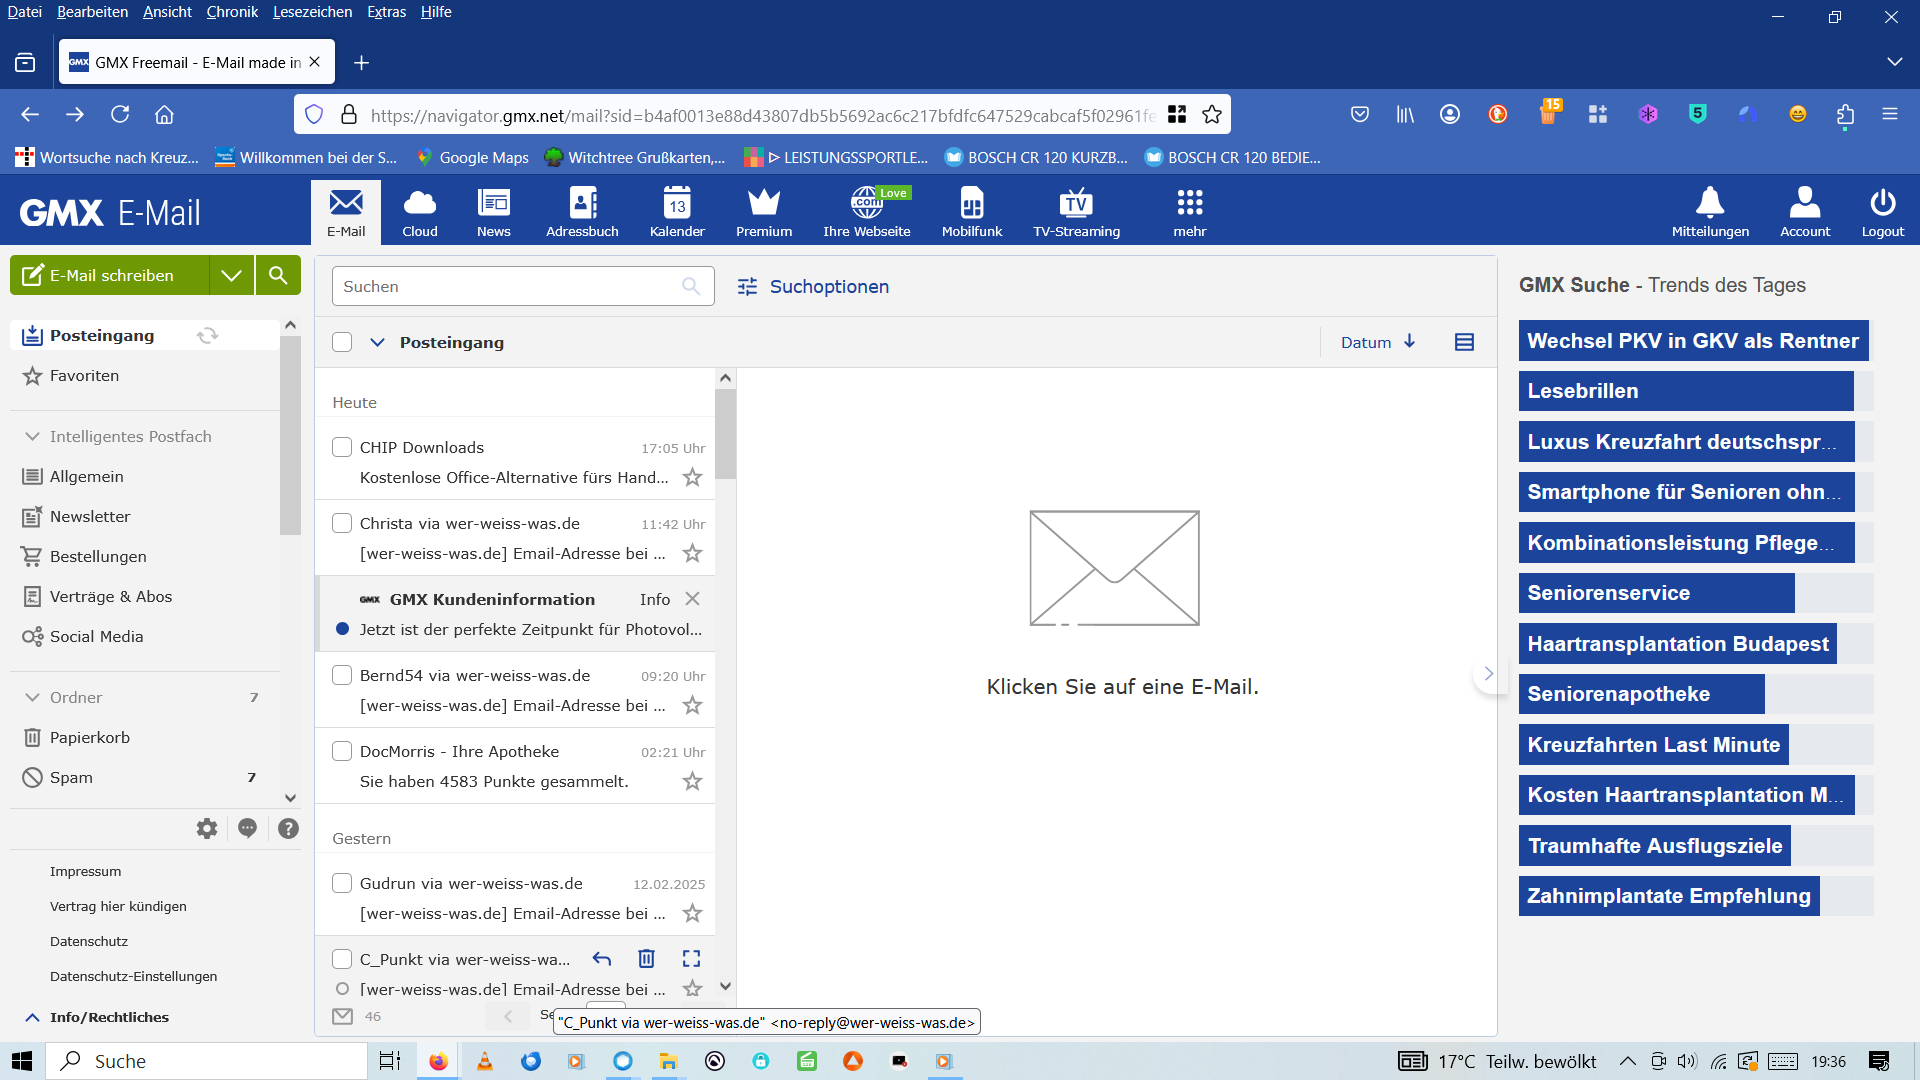This screenshot has height=1080, width=1920.
Task: Expand the right panel arrow
Action: 1488,674
